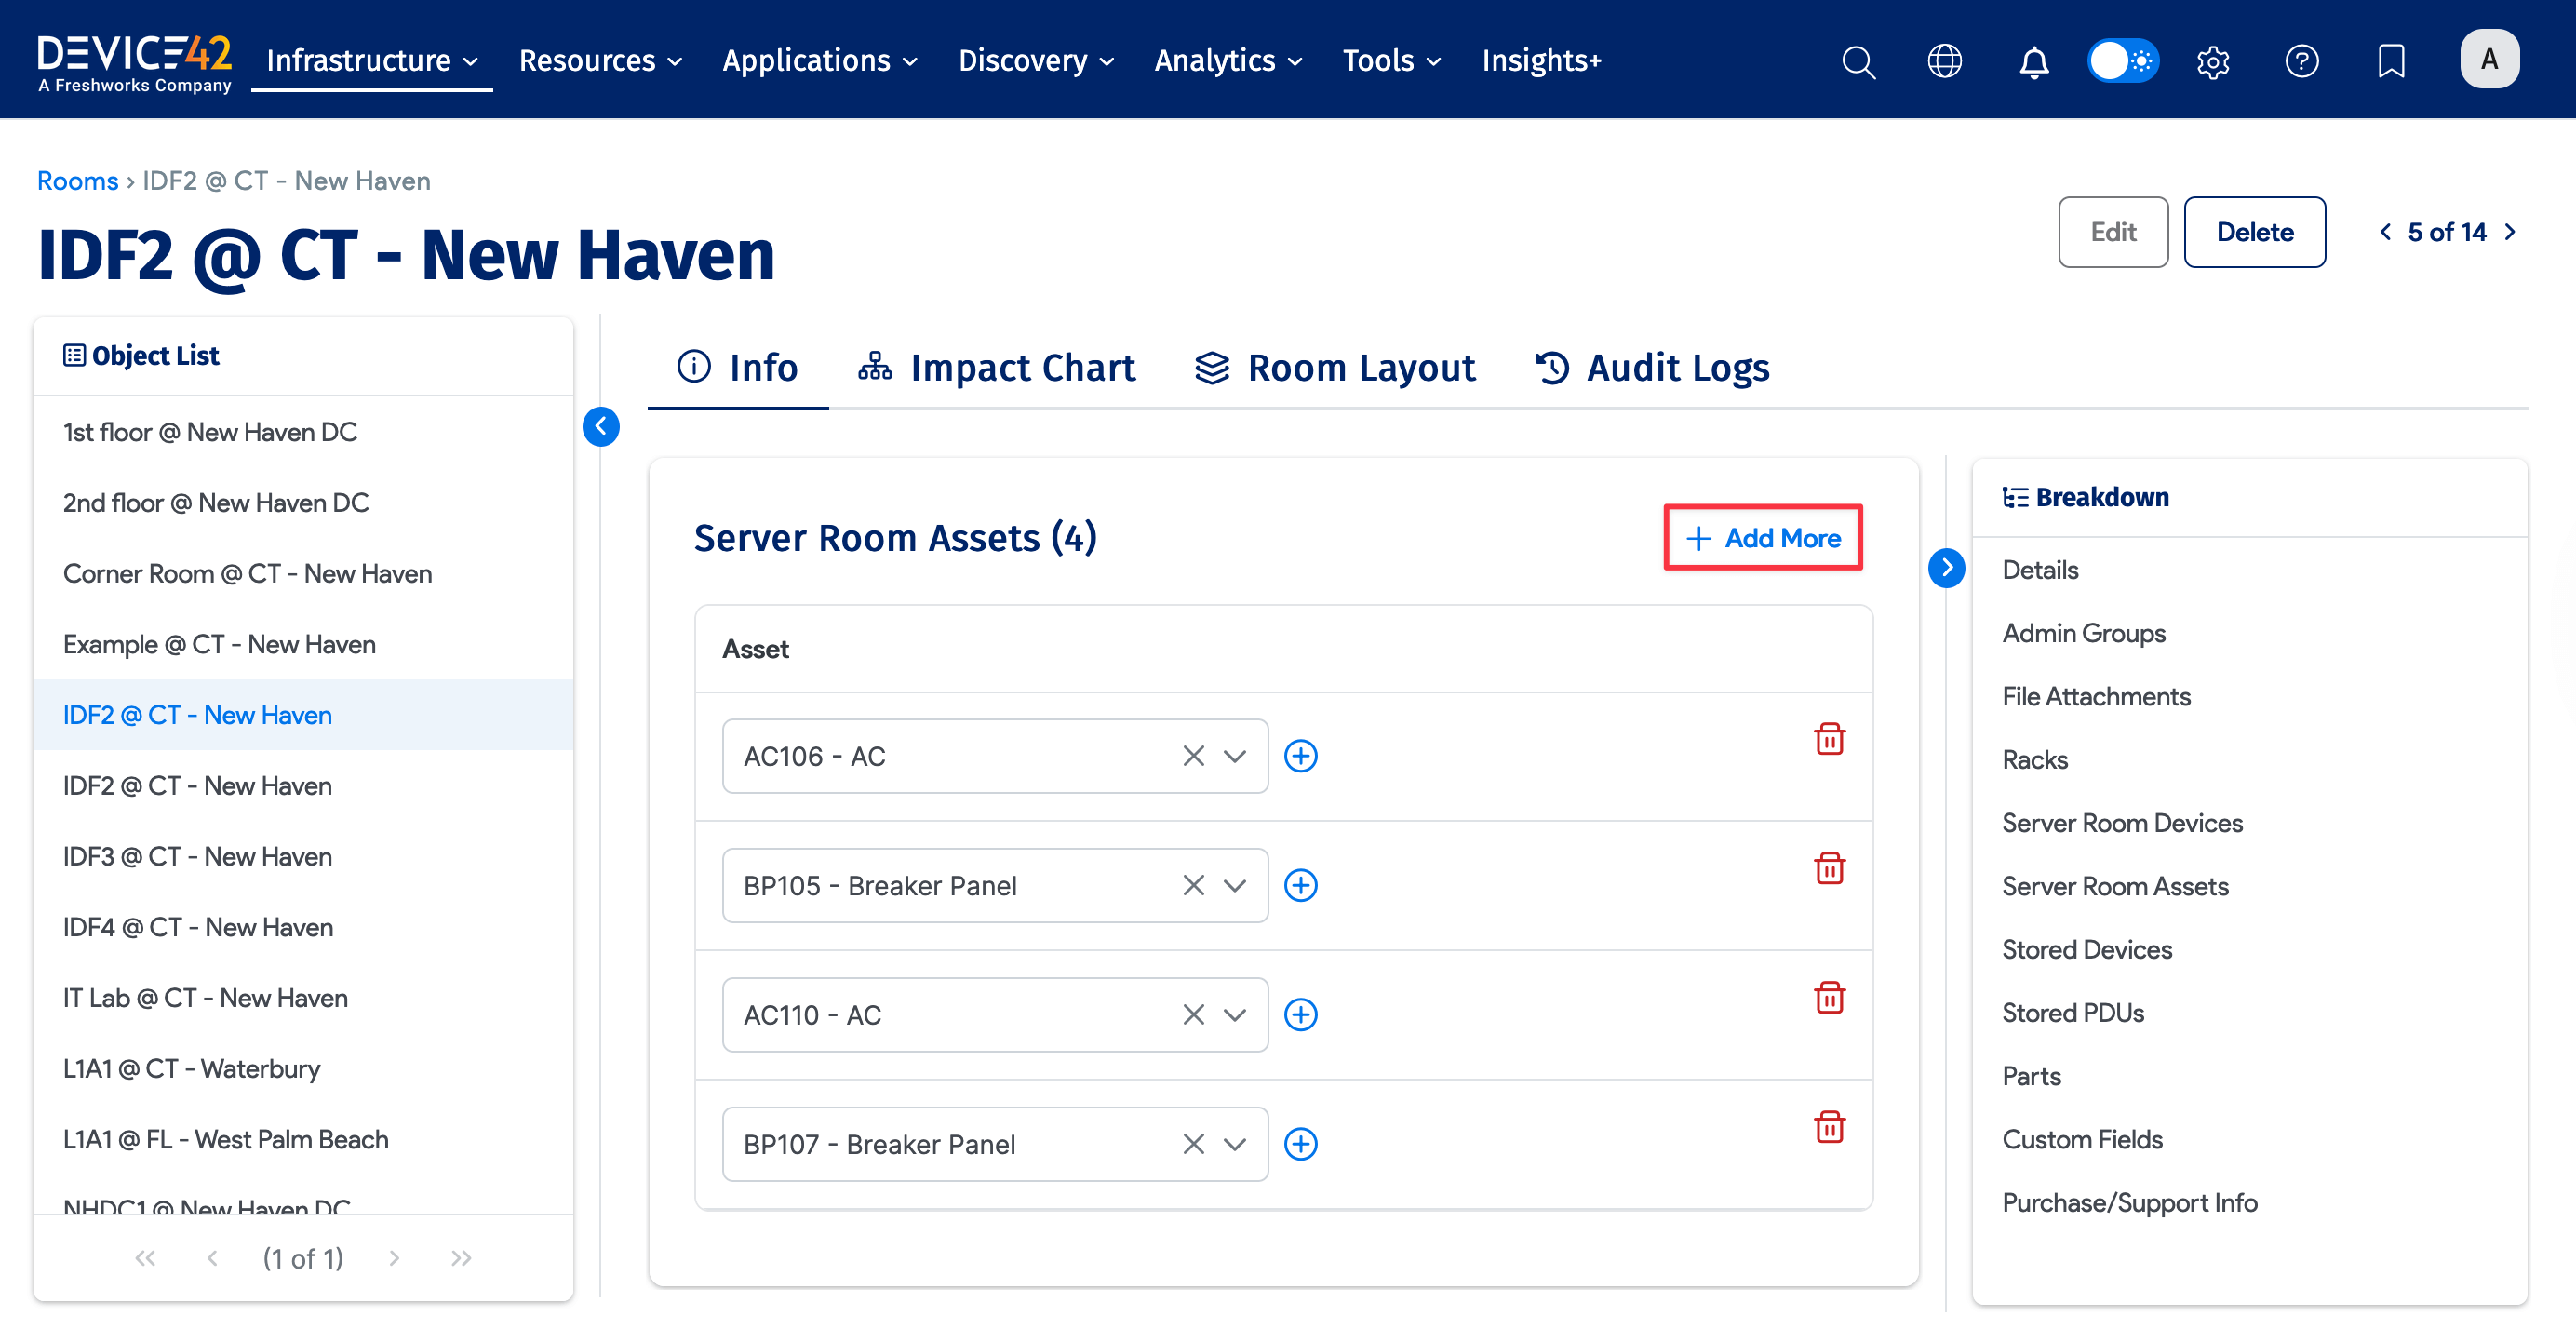Collapse the Breakdown panel arrow
The image size is (2576, 1329).
[x=1946, y=568]
